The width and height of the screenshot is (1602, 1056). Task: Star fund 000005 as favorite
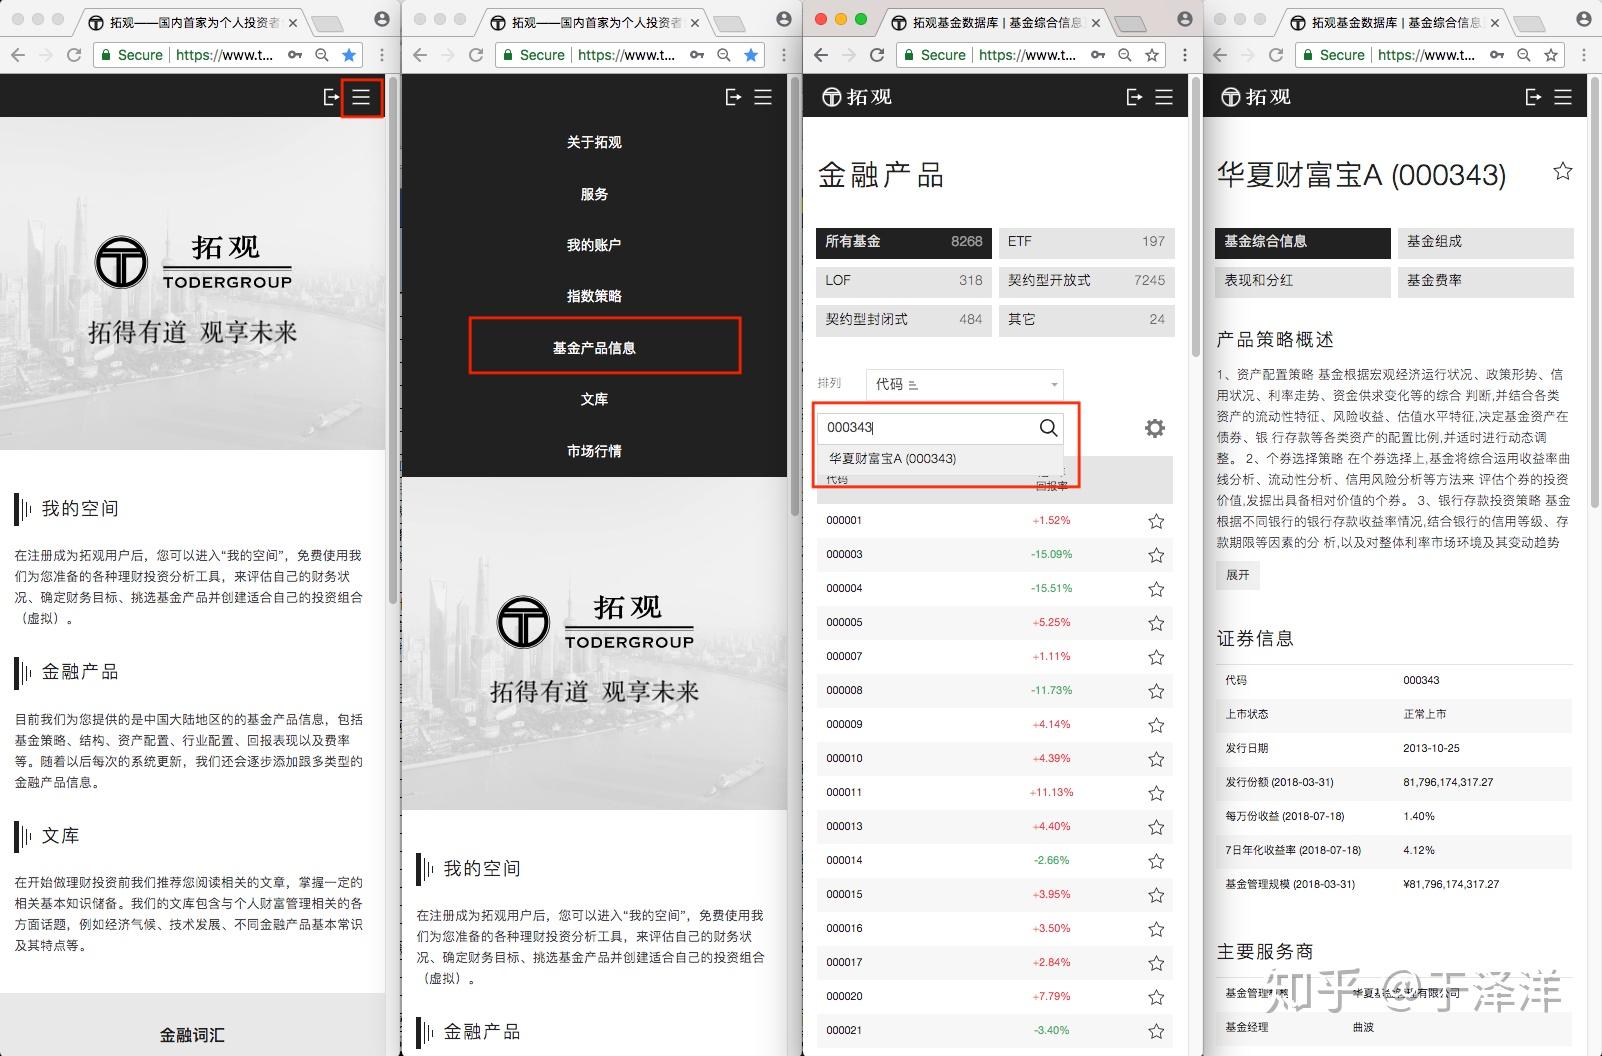pyautogui.click(x=1156, y=623)
